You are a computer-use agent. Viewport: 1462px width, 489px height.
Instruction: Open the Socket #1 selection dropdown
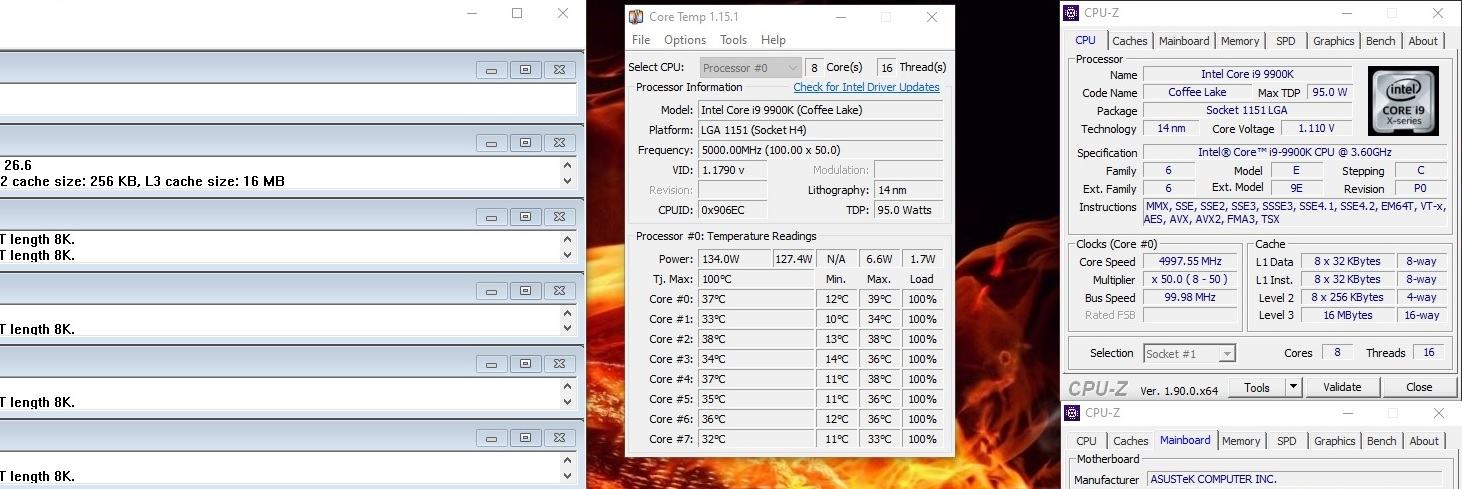point(1189,353)
